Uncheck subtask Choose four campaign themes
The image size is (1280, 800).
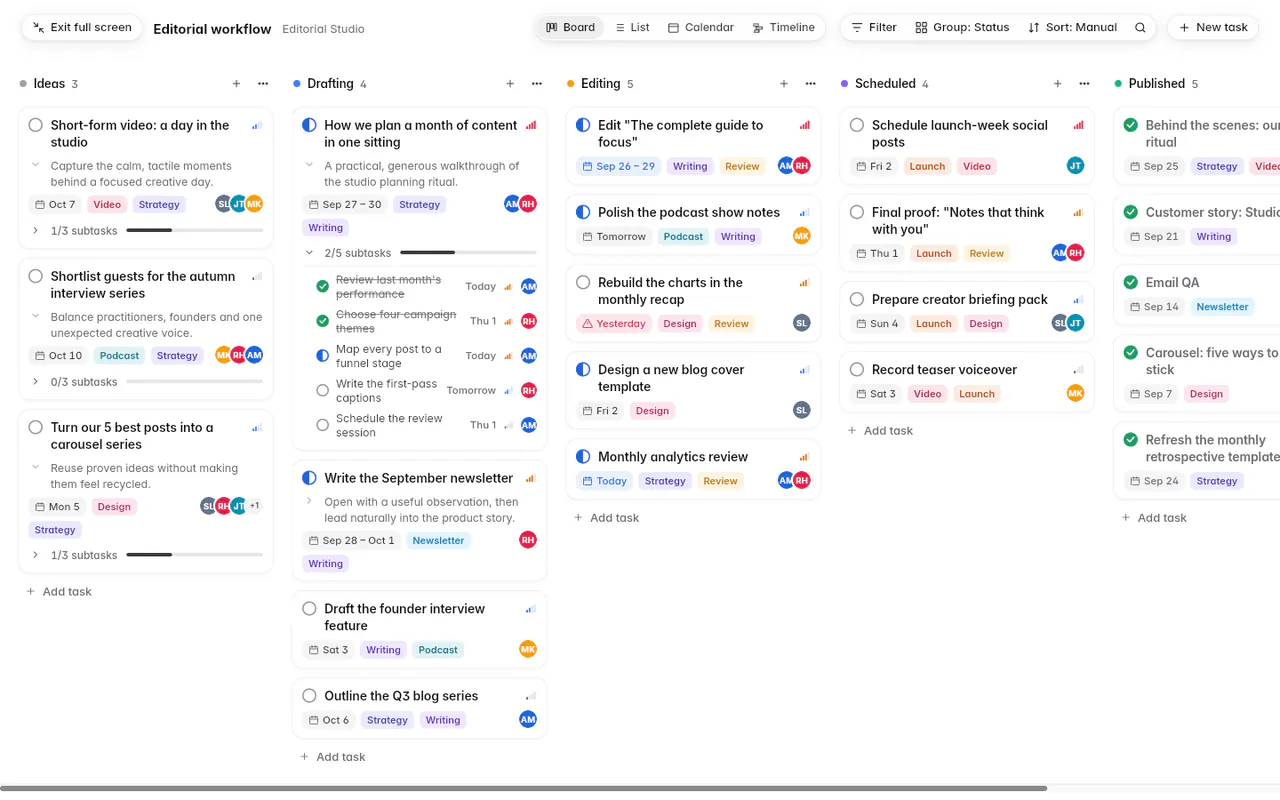tap(322, 321)
